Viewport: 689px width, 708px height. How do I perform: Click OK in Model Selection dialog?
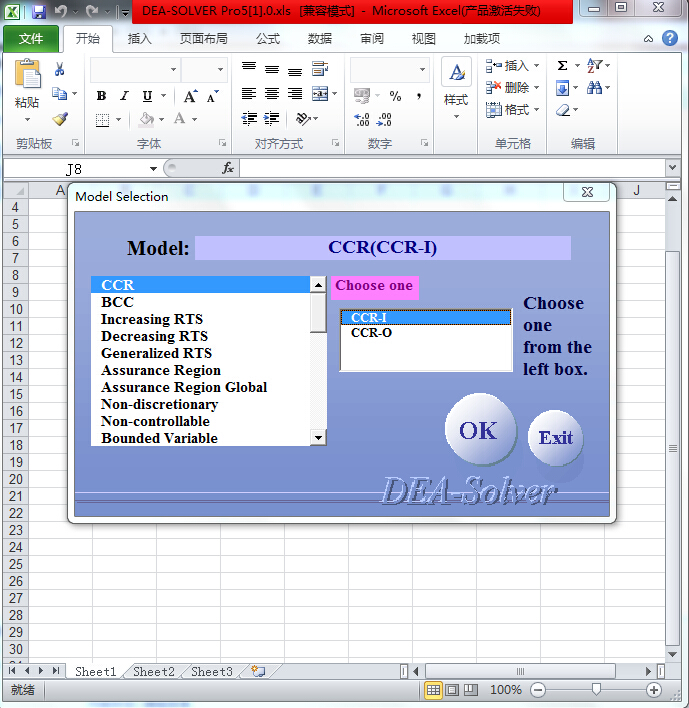[x=480, y=429]
